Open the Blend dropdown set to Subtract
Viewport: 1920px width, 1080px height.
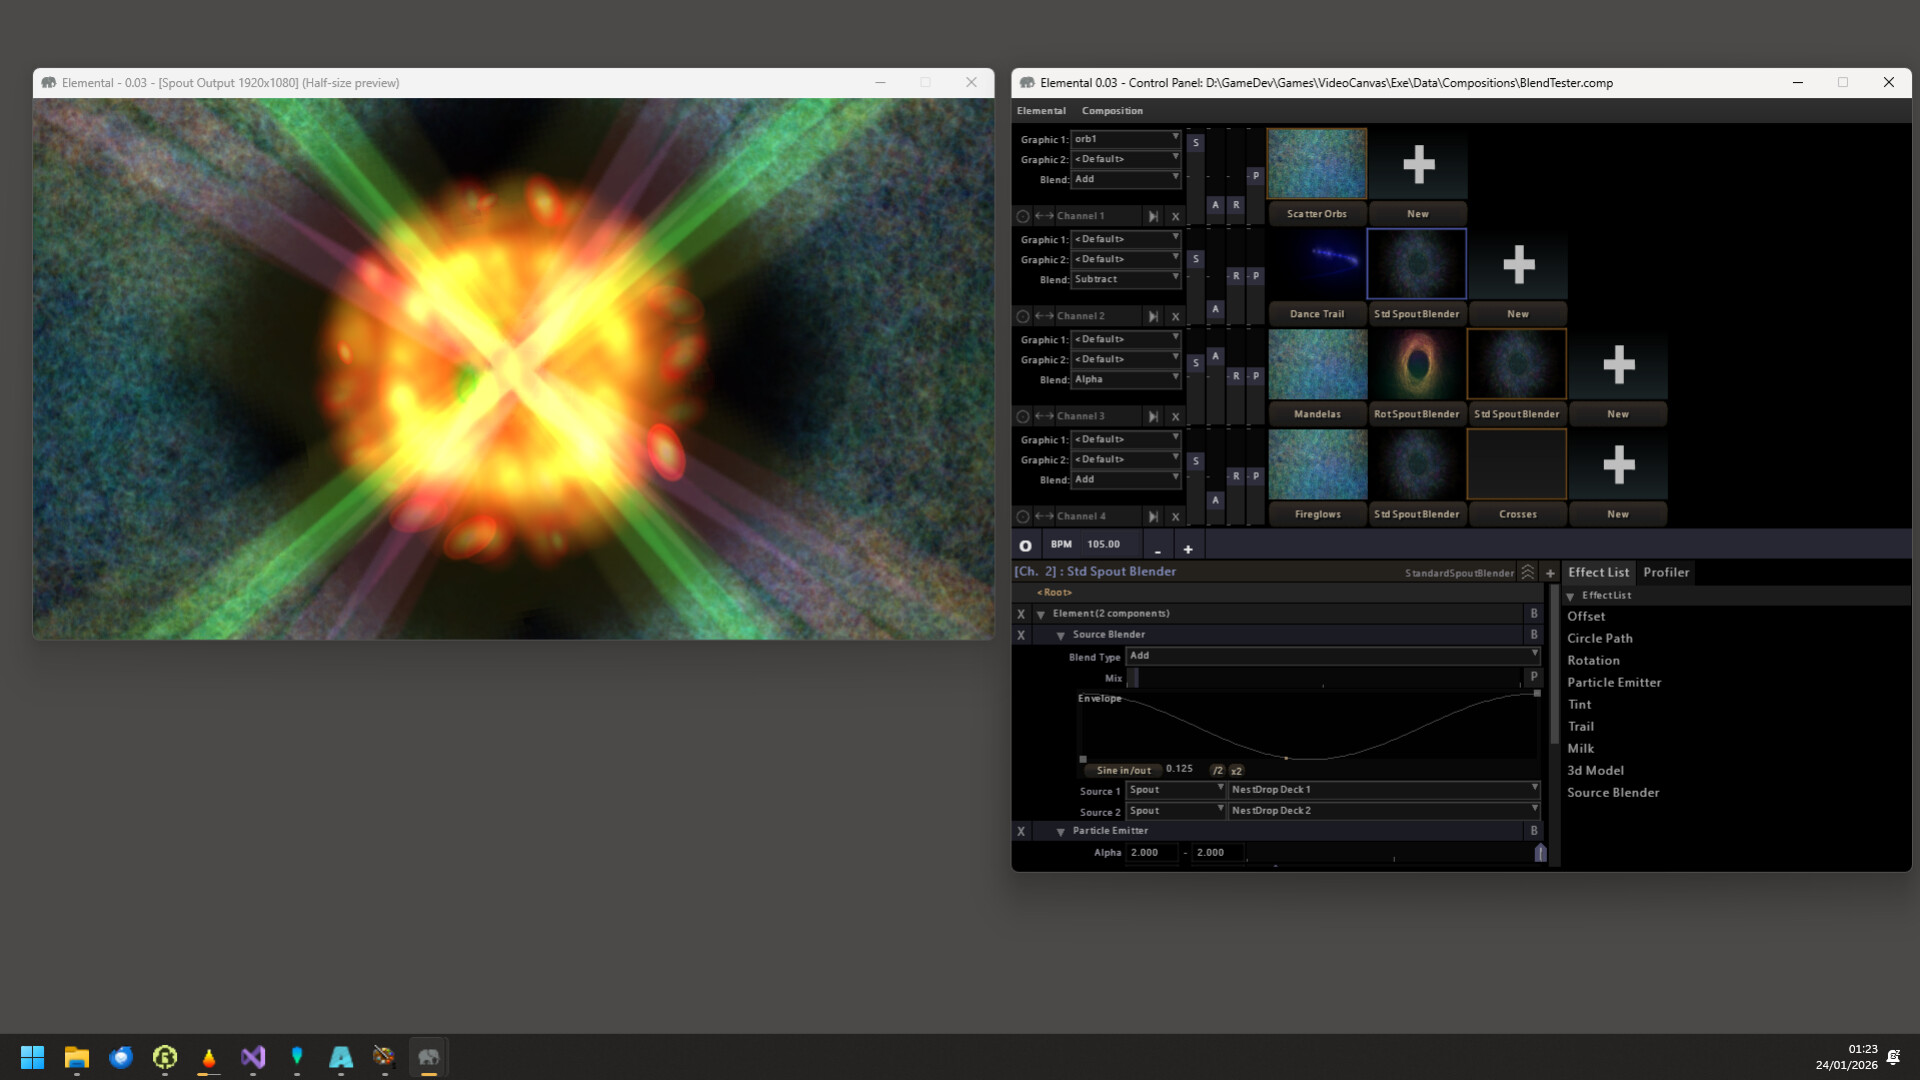(1125, 279)
